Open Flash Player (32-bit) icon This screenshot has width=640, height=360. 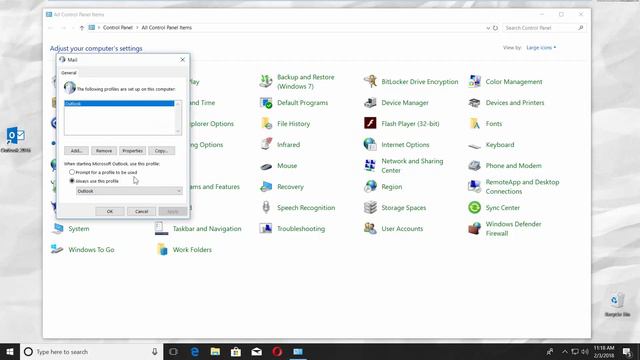(x=370, y=123)
